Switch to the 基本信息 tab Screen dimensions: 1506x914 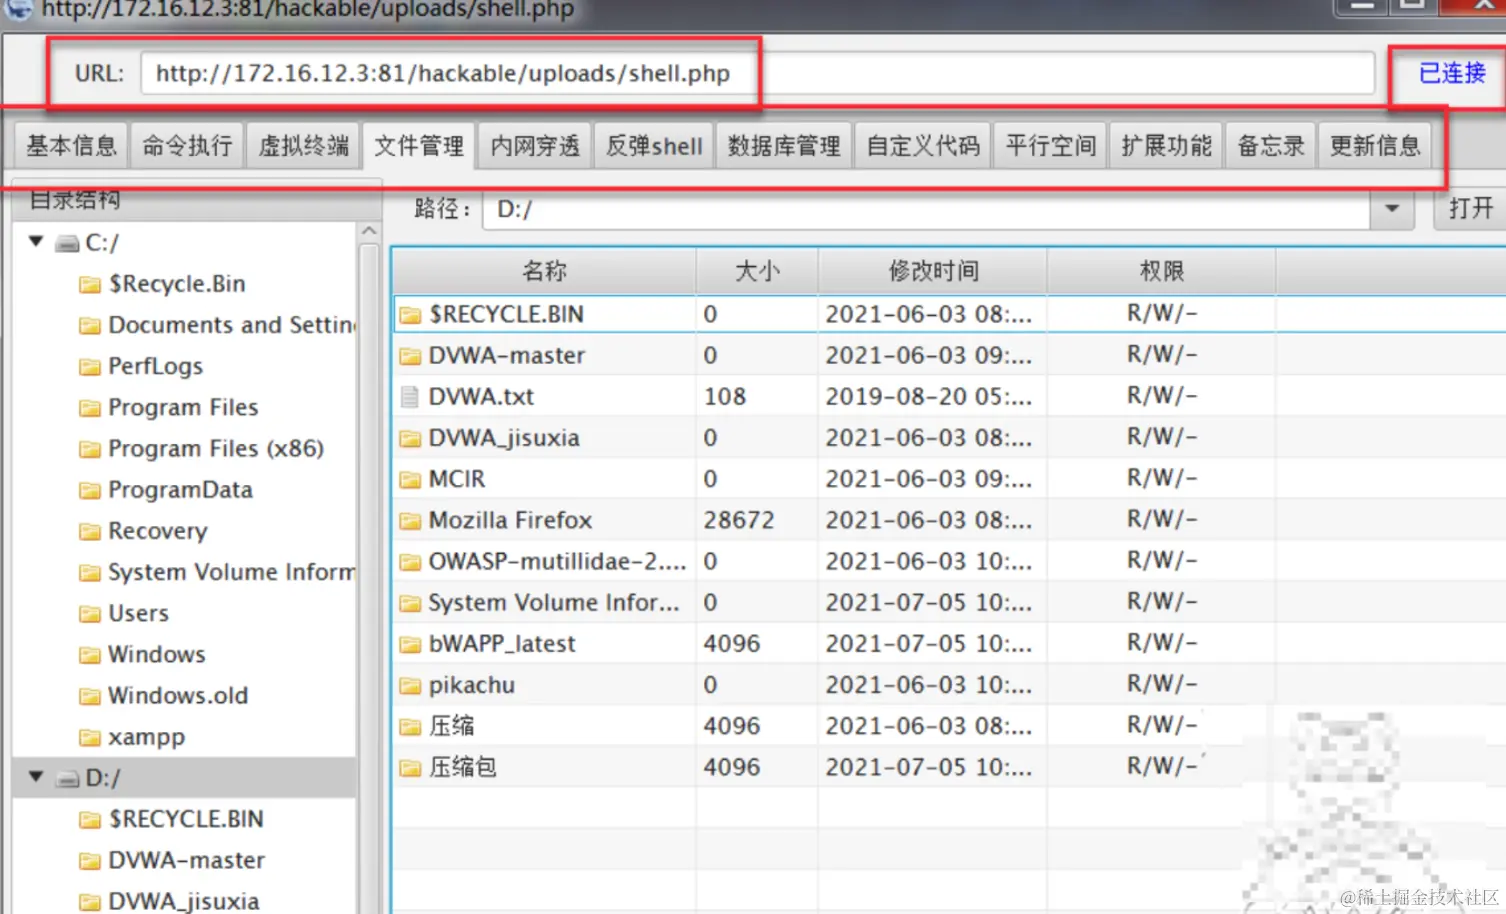[x=71, y=146]
